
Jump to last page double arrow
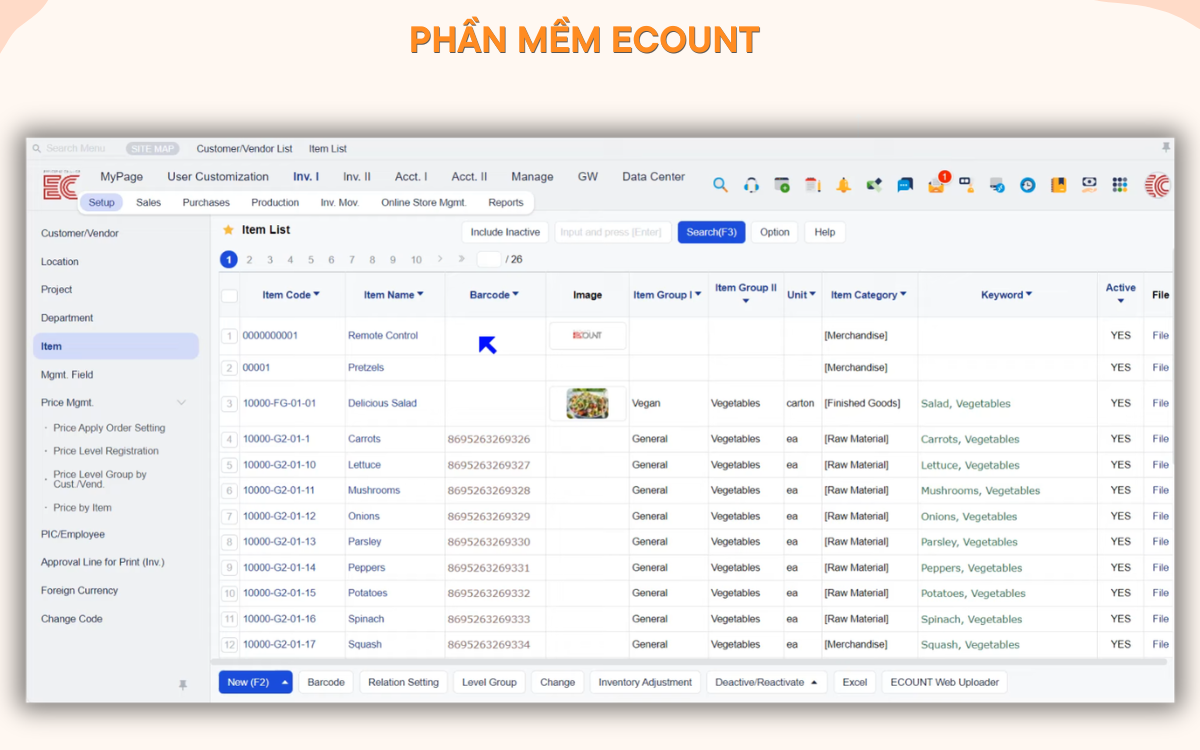tap(461, 259)
